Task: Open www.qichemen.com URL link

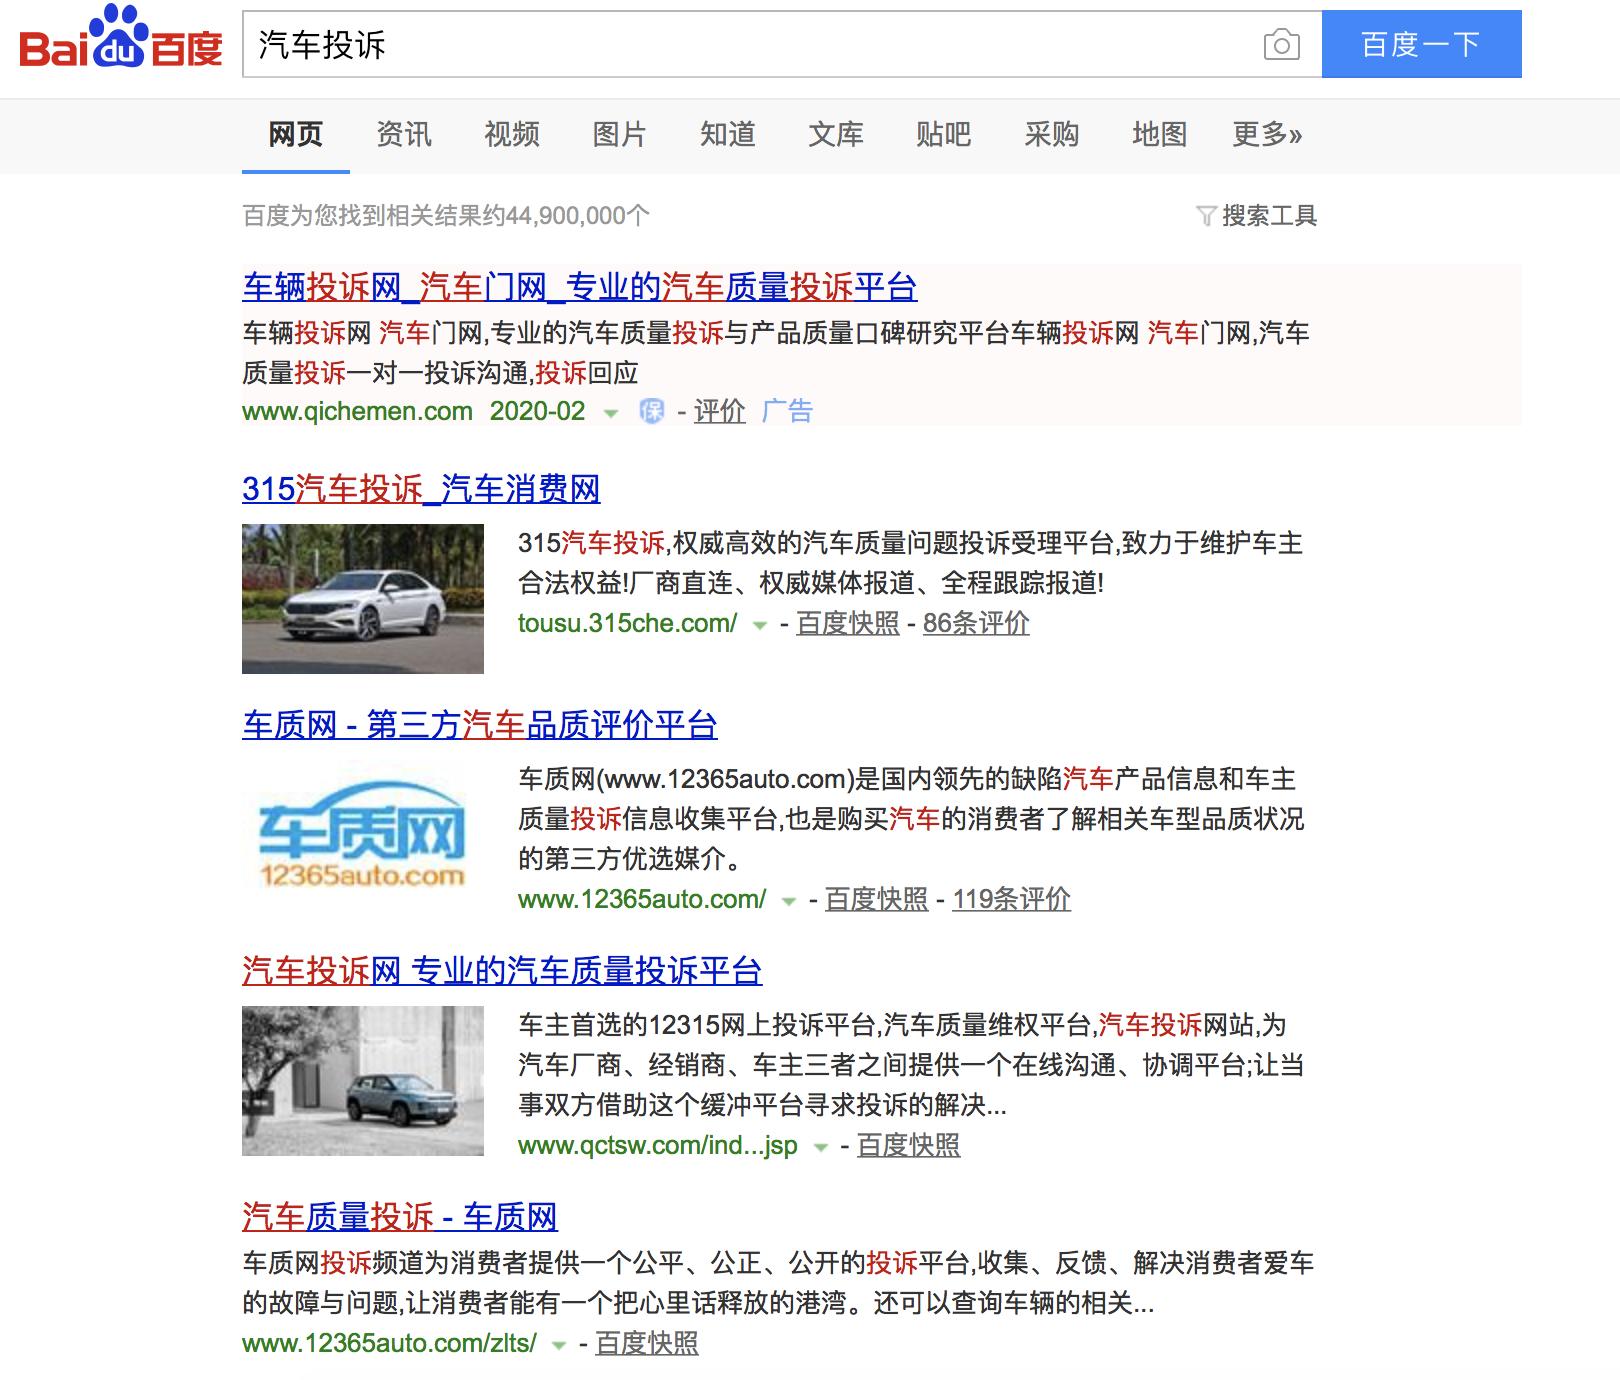Action: pos(357,411)
